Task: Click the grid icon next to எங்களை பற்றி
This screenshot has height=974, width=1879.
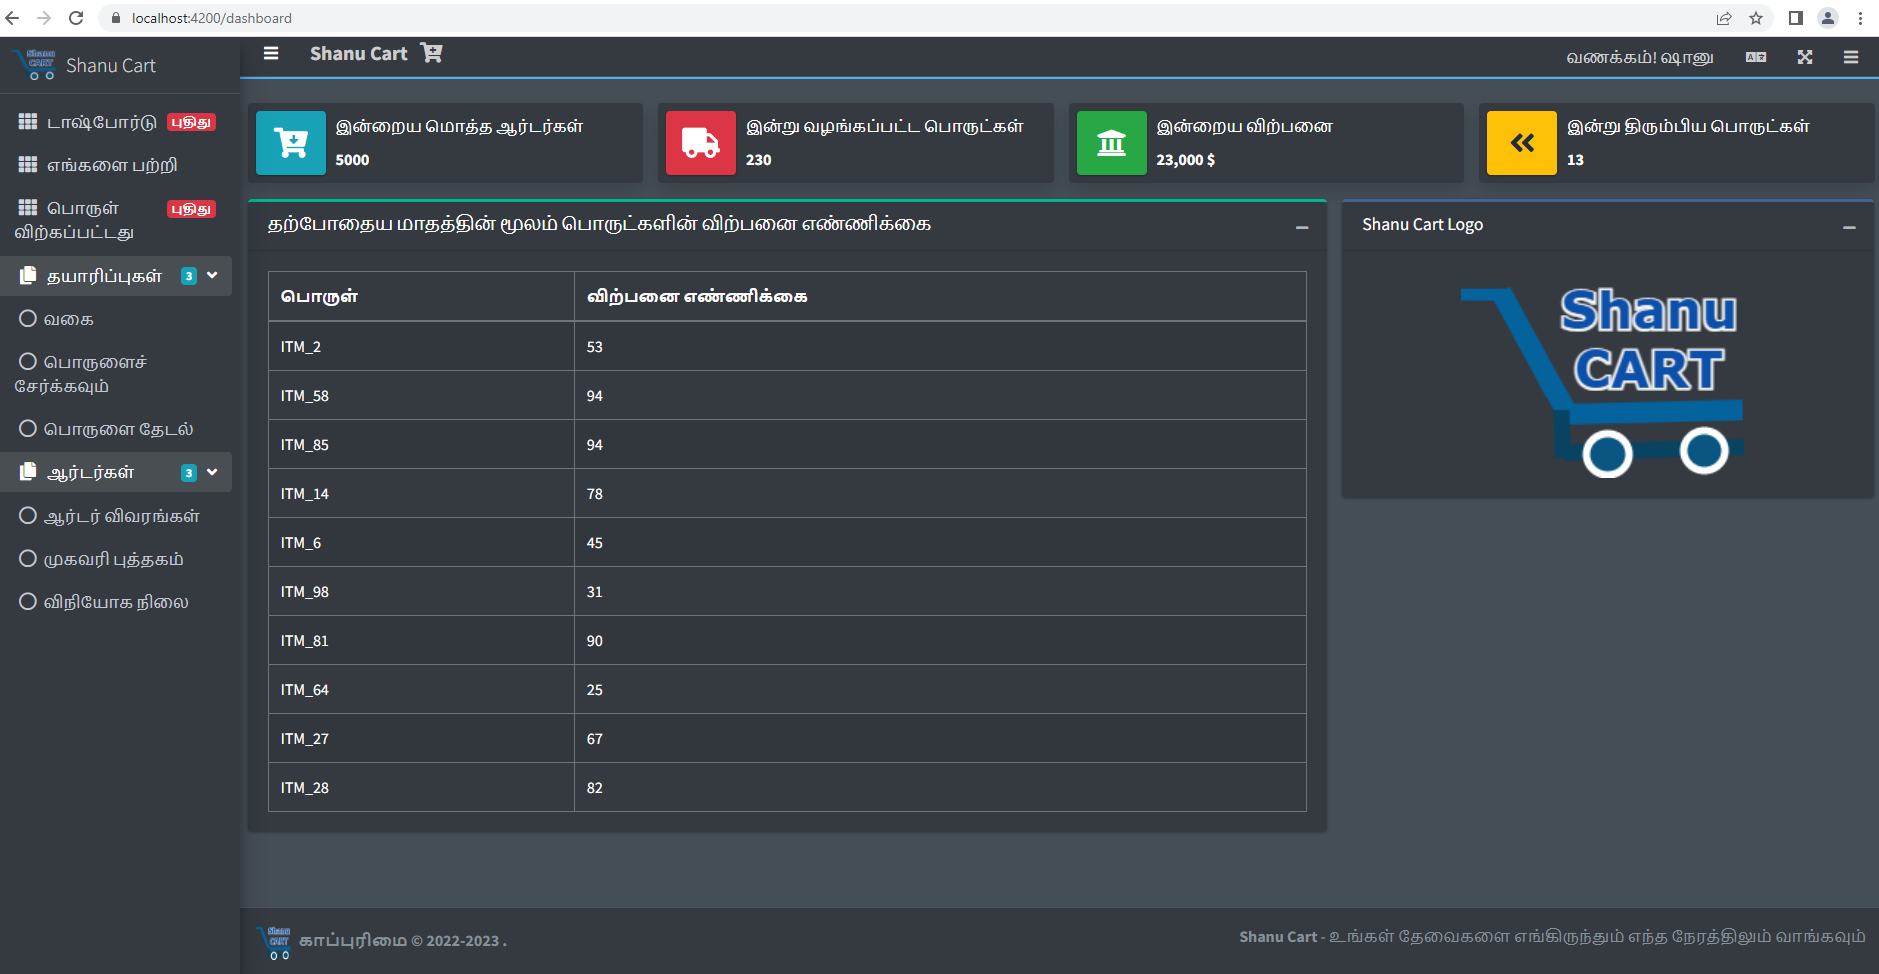Action: click(x=28, y=165)
